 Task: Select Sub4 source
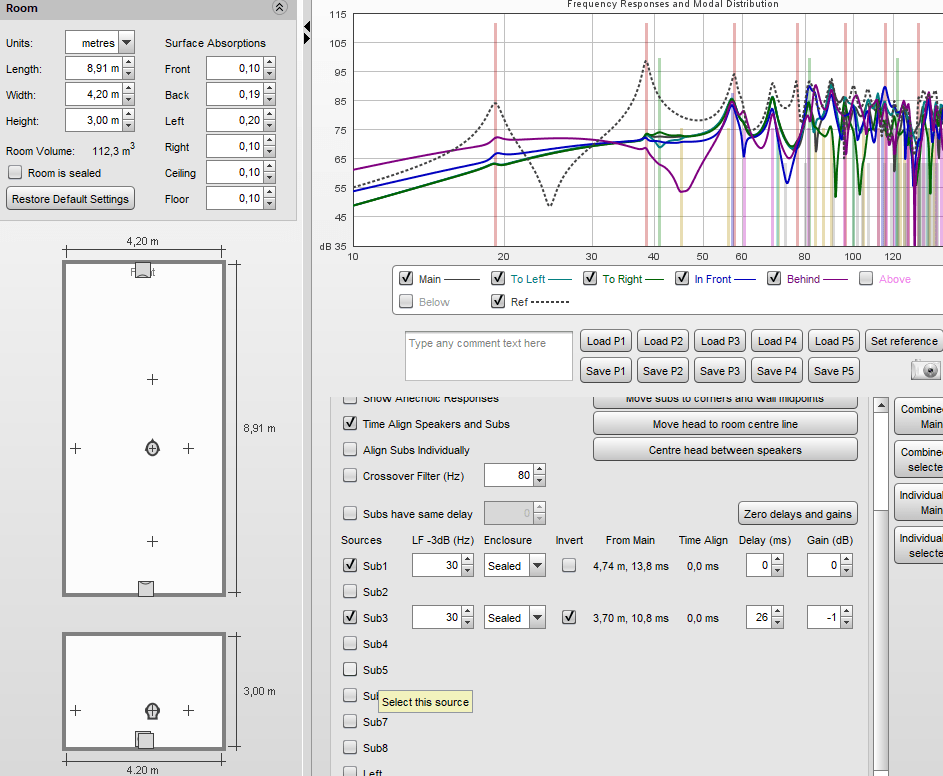pyautogui.click(x=349, y=643)
